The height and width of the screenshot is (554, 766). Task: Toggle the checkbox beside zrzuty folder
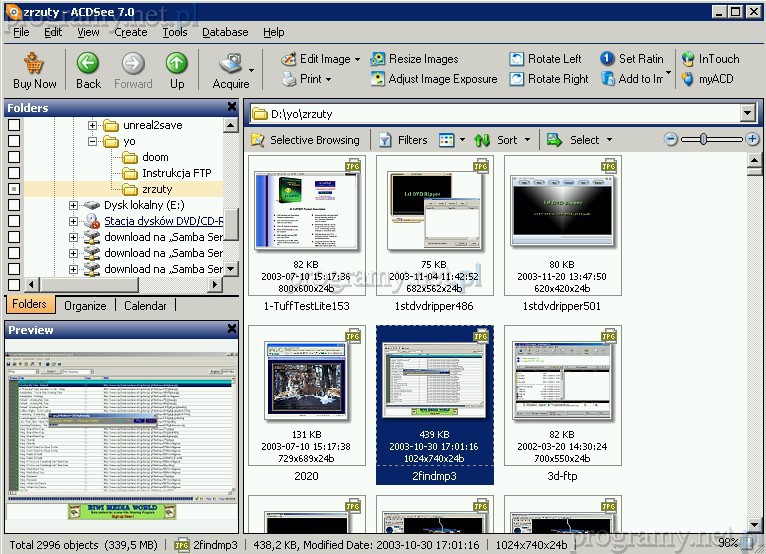[14, 189]
